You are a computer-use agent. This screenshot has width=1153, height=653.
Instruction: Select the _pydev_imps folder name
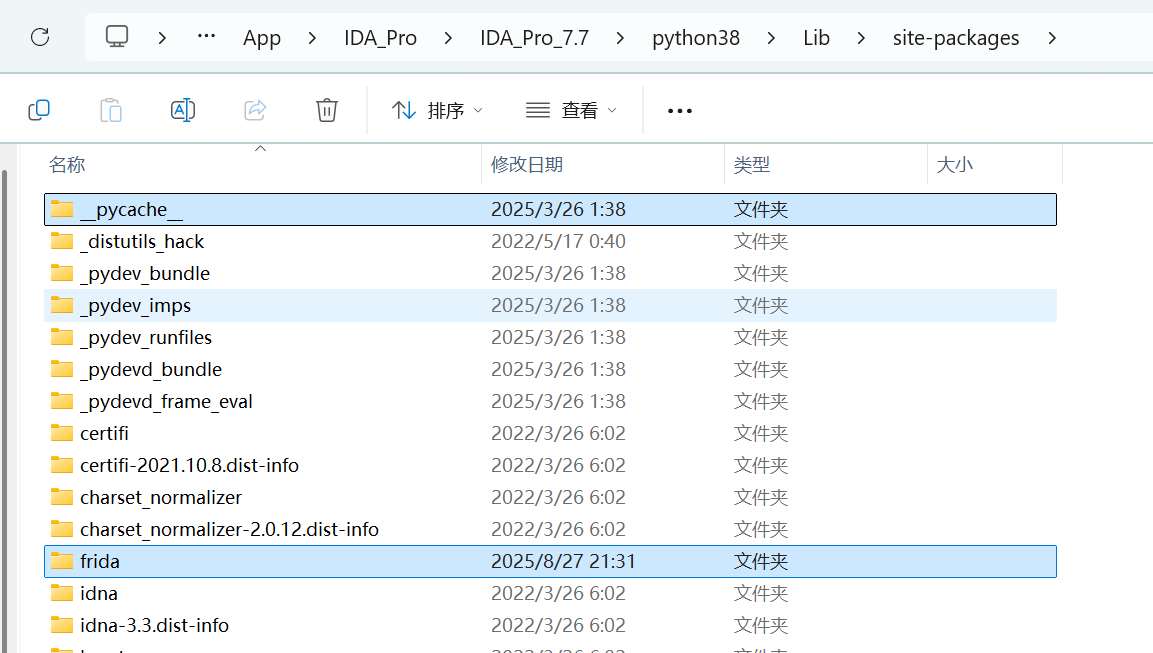(135, 306)
